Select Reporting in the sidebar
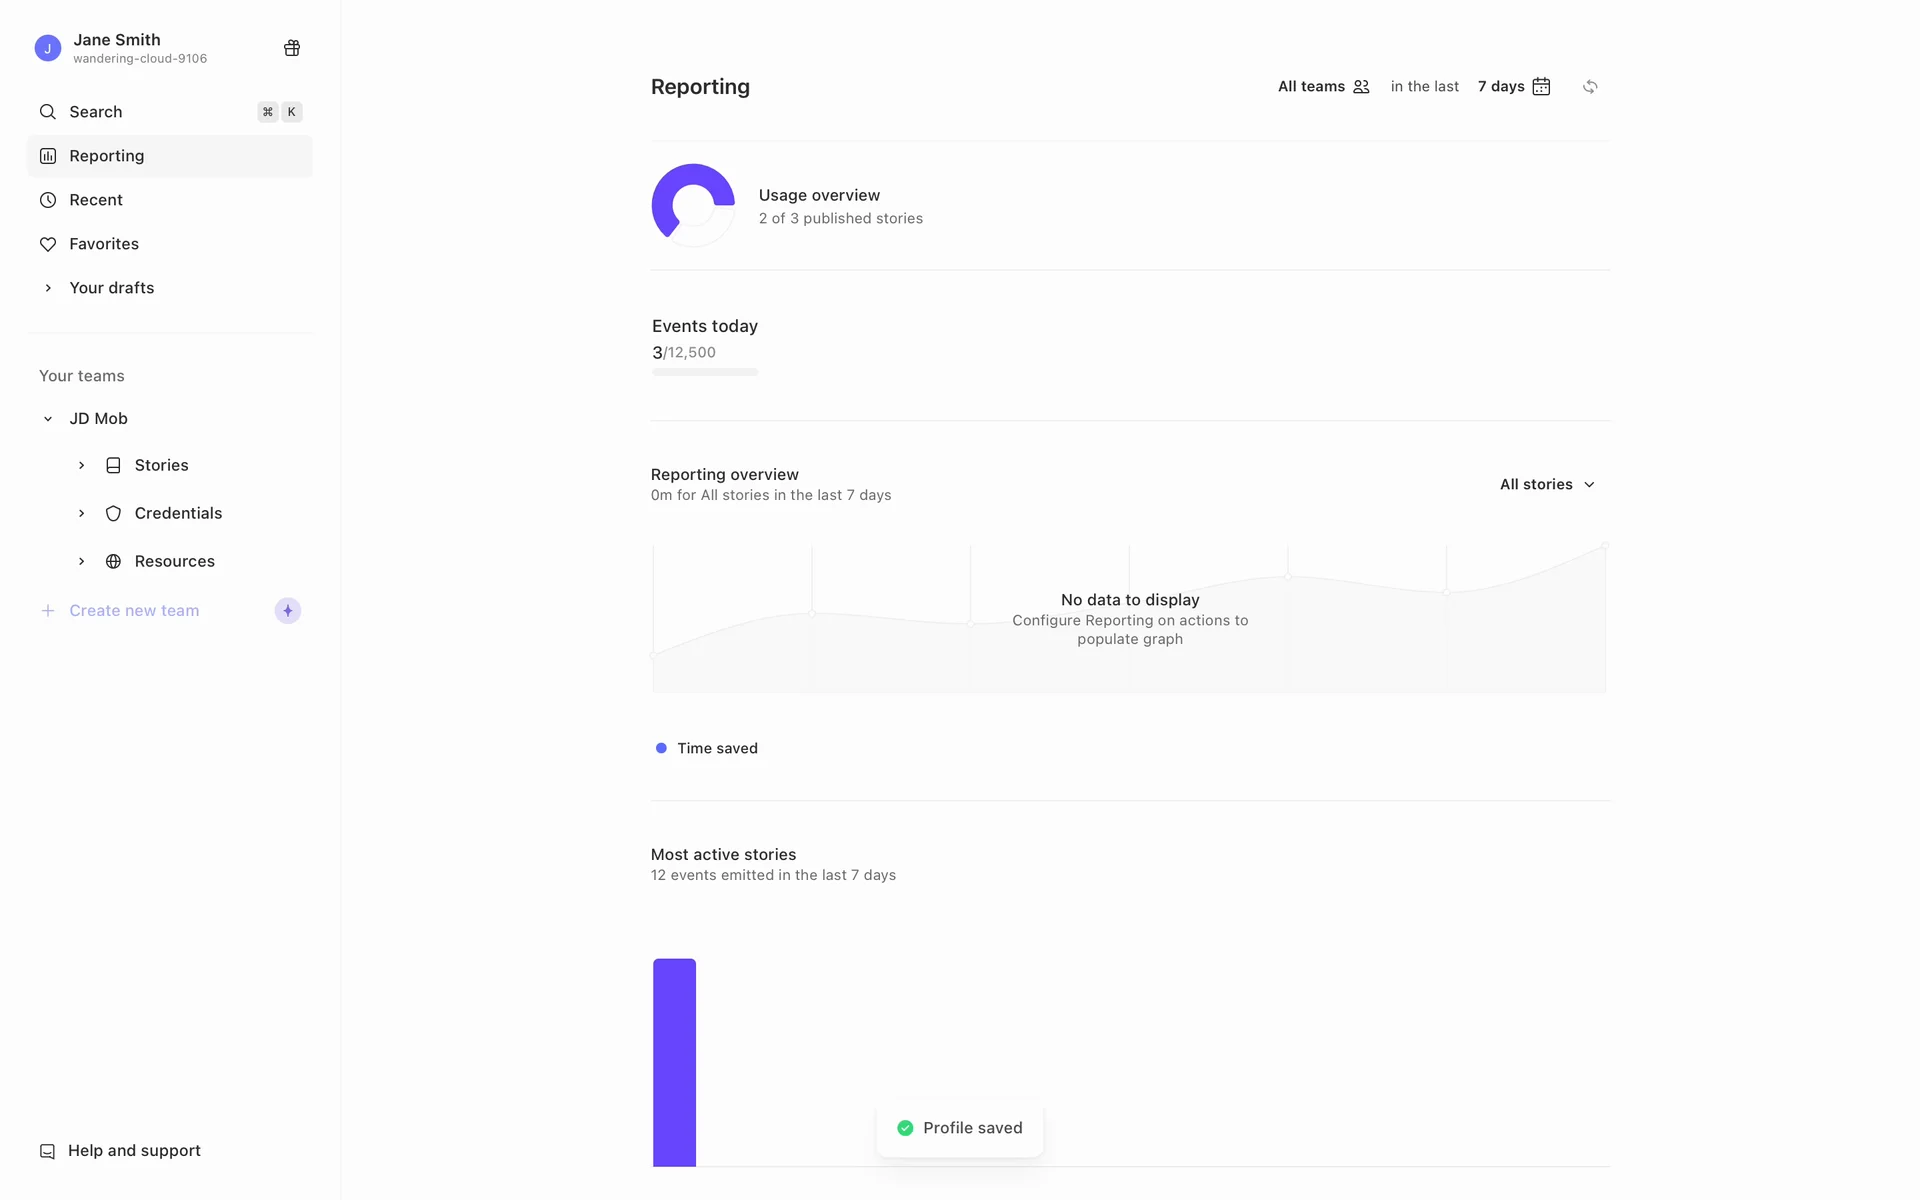Viewport: 1920px width, 1200px height. click(x=107, y=156)
